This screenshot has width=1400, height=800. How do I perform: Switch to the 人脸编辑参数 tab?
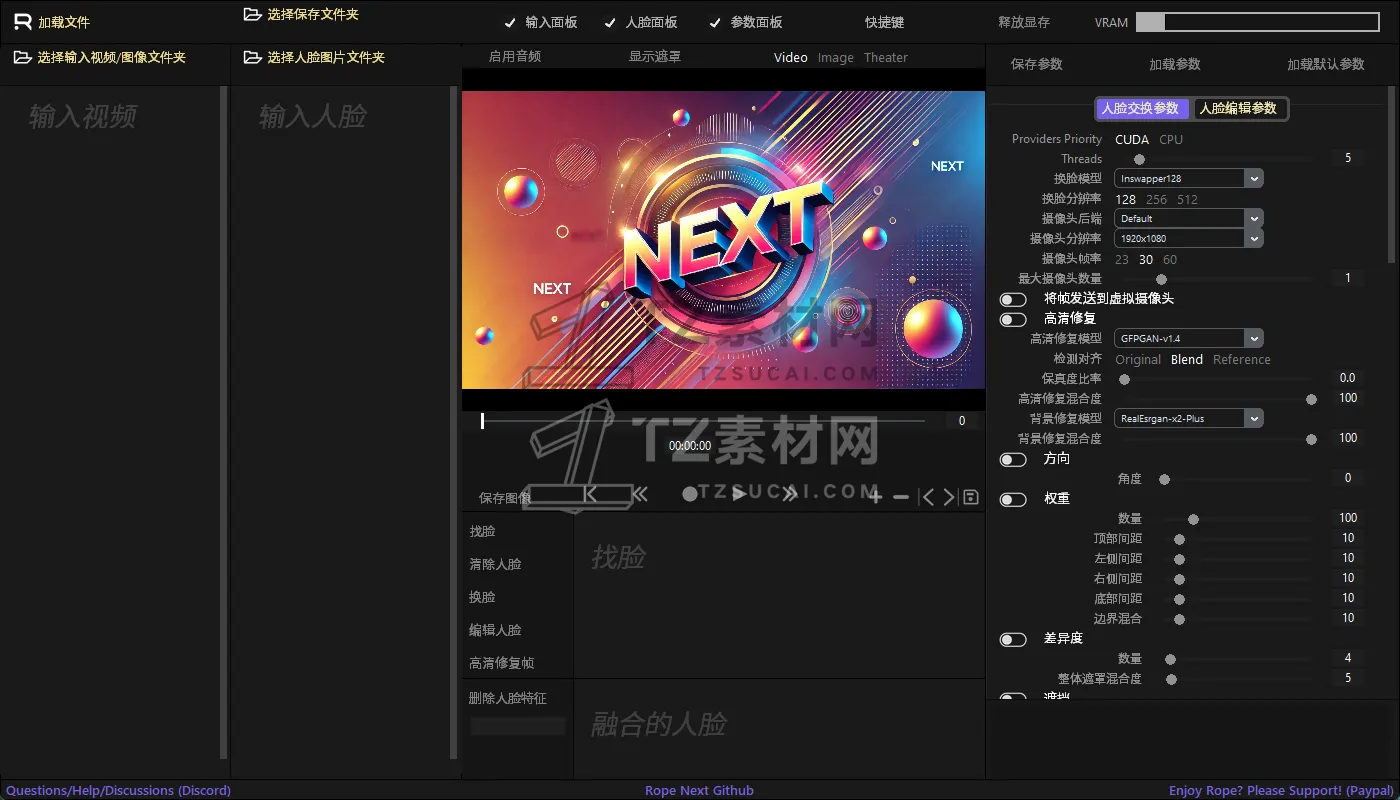1238,108
